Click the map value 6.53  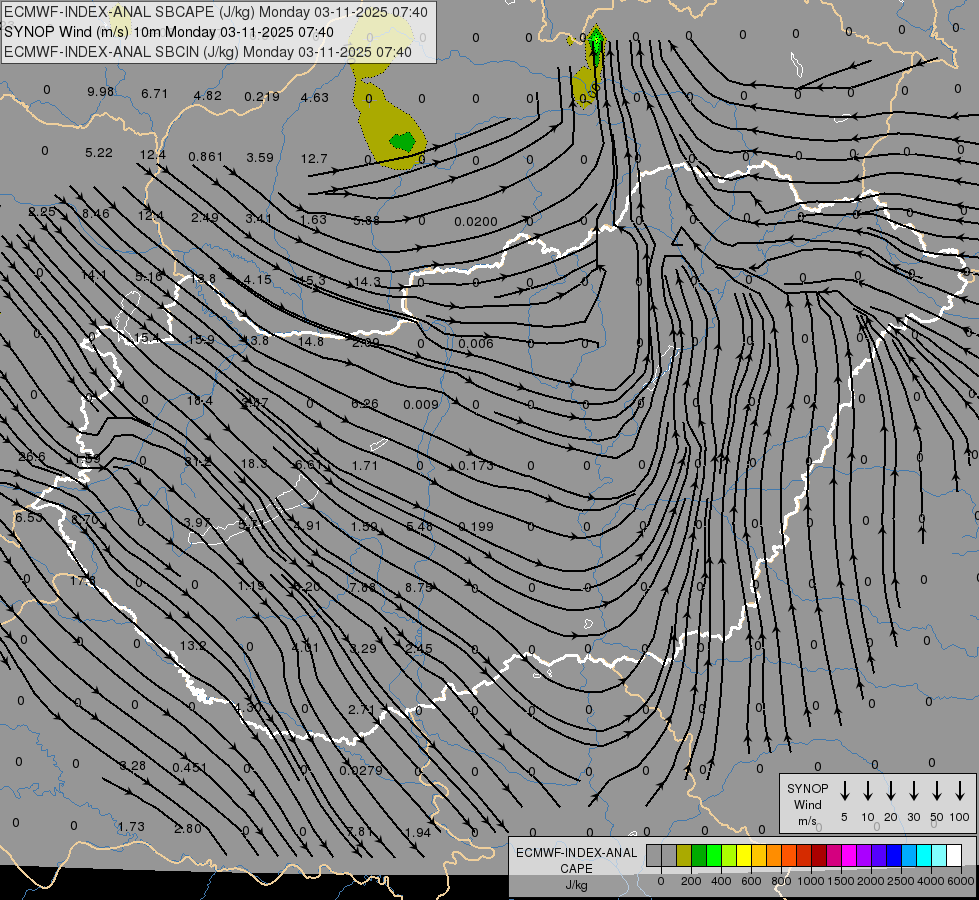coord(29,518)
